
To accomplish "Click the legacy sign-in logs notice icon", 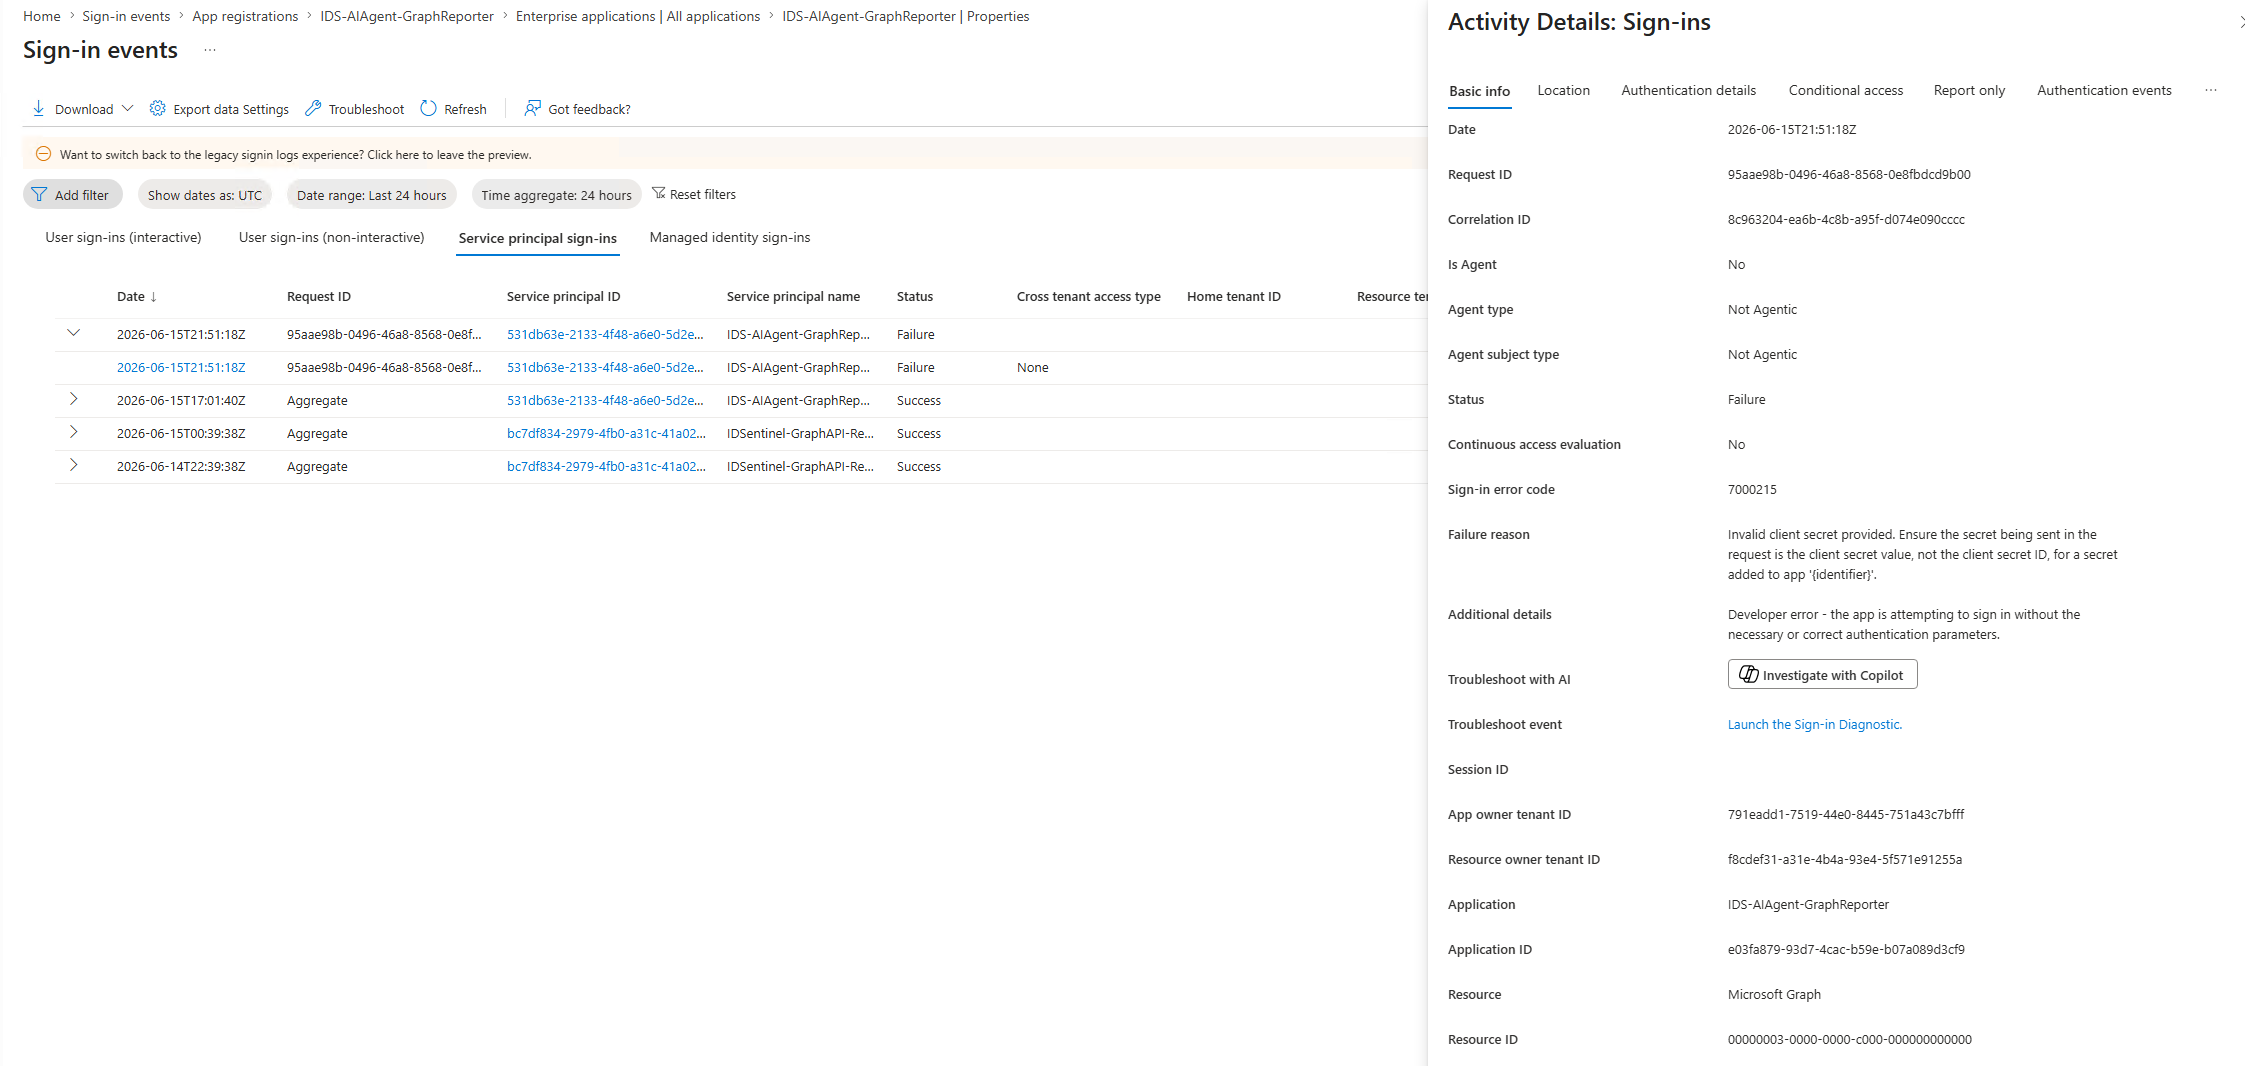I will [44, 154].
